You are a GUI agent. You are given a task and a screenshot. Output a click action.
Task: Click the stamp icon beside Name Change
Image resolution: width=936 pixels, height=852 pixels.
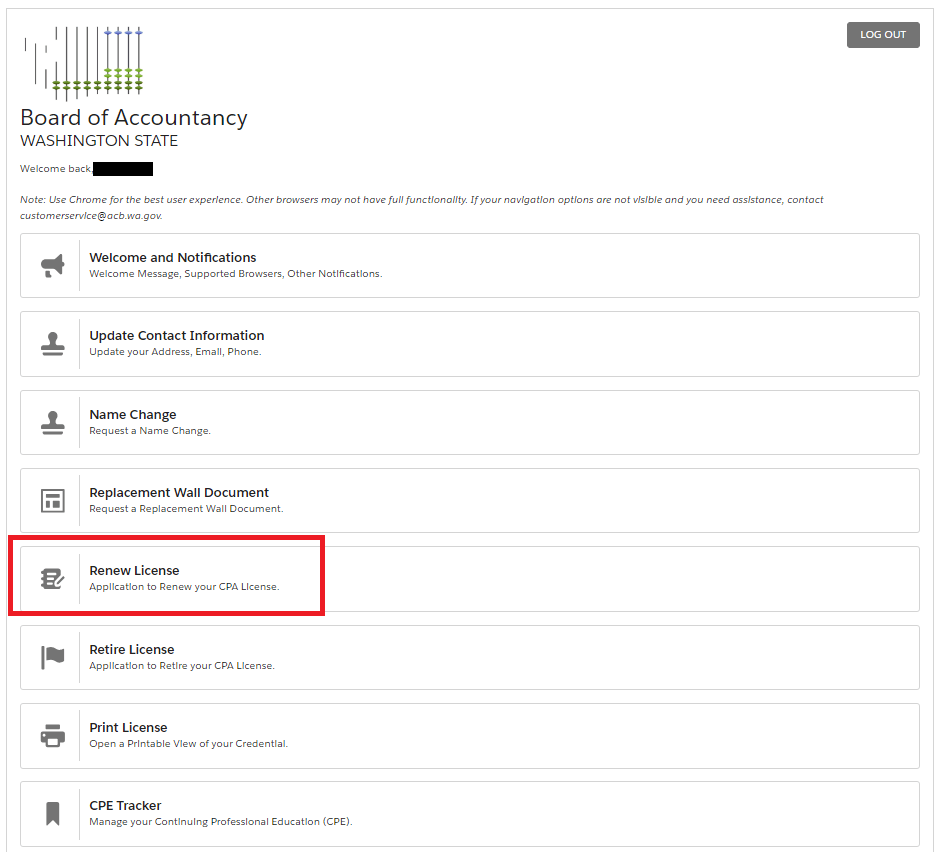coord(52,422)
